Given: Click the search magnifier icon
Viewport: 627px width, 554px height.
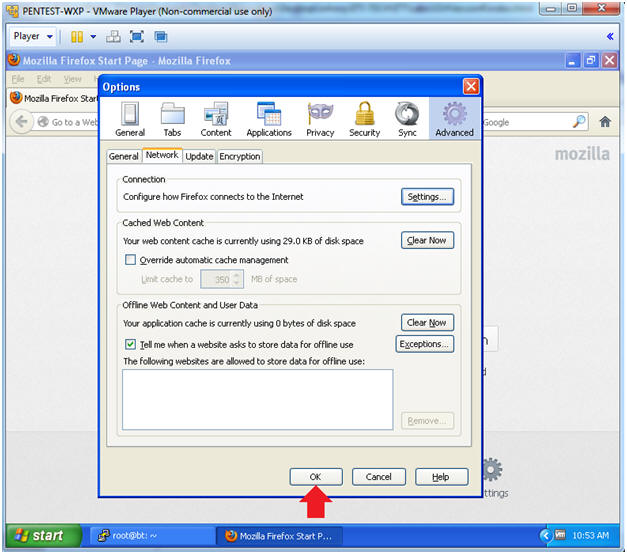Looking at the screenshot, I should click(579, 122).
